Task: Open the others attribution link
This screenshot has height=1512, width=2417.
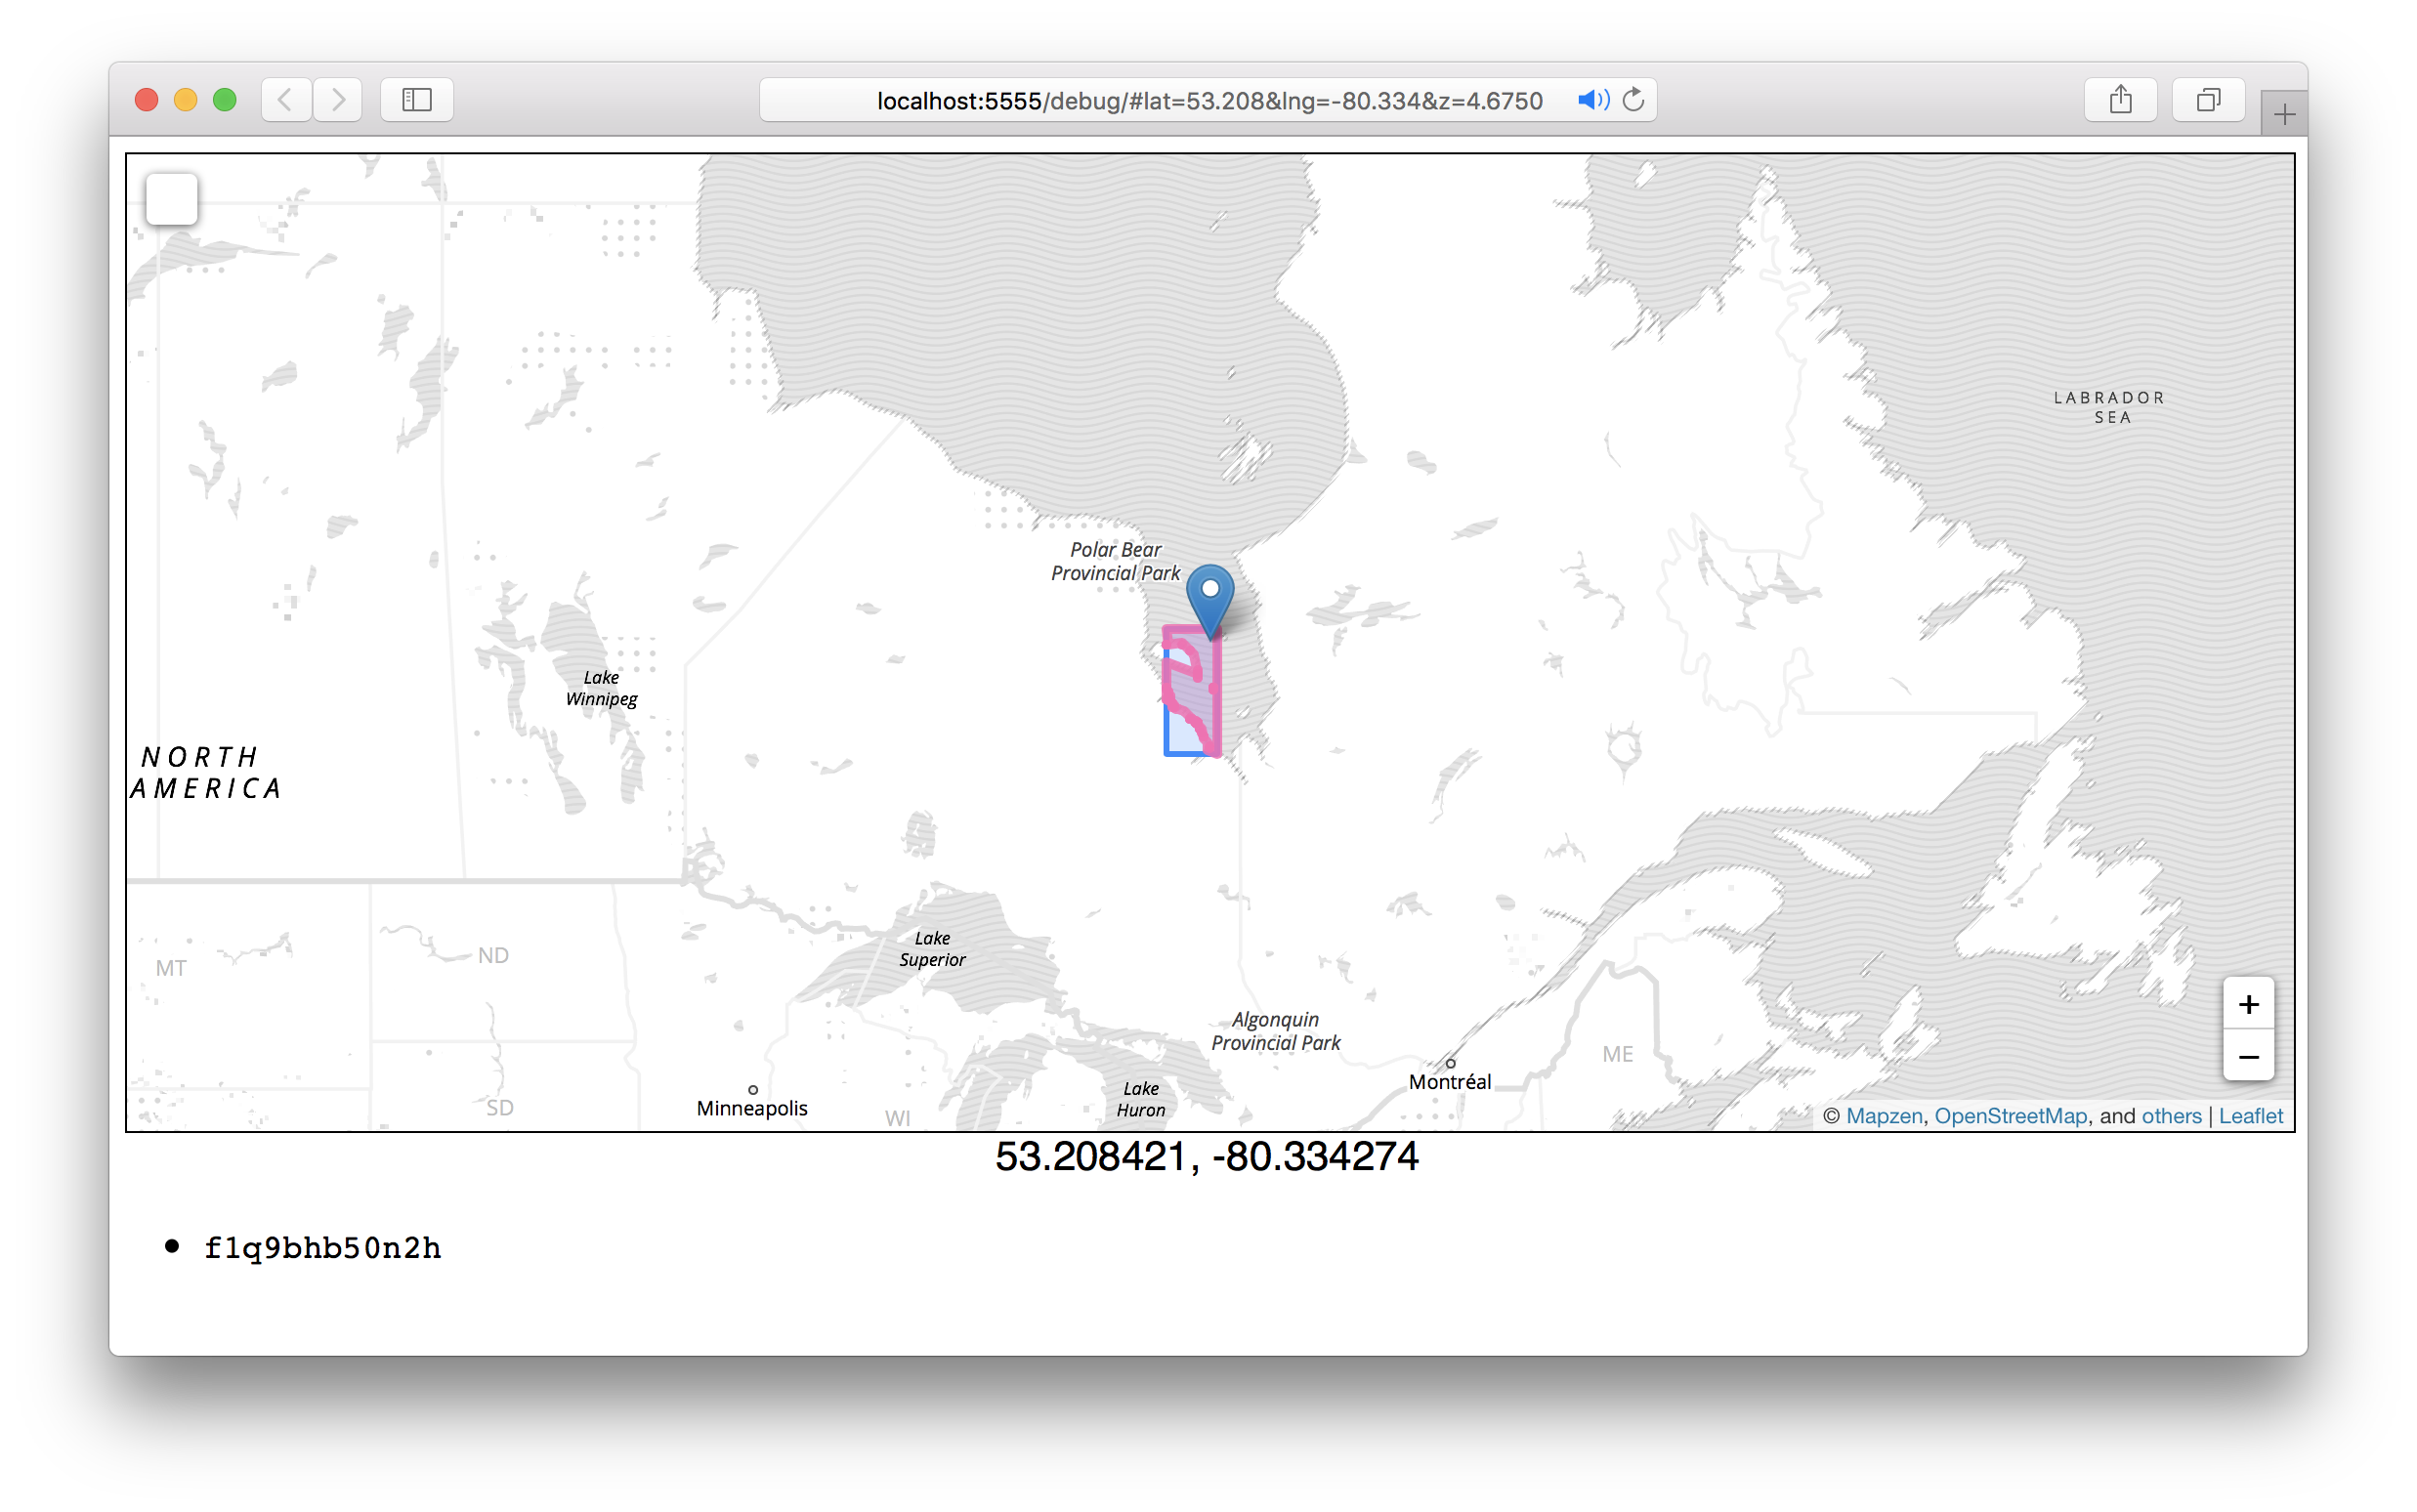Action: 2171,1116
